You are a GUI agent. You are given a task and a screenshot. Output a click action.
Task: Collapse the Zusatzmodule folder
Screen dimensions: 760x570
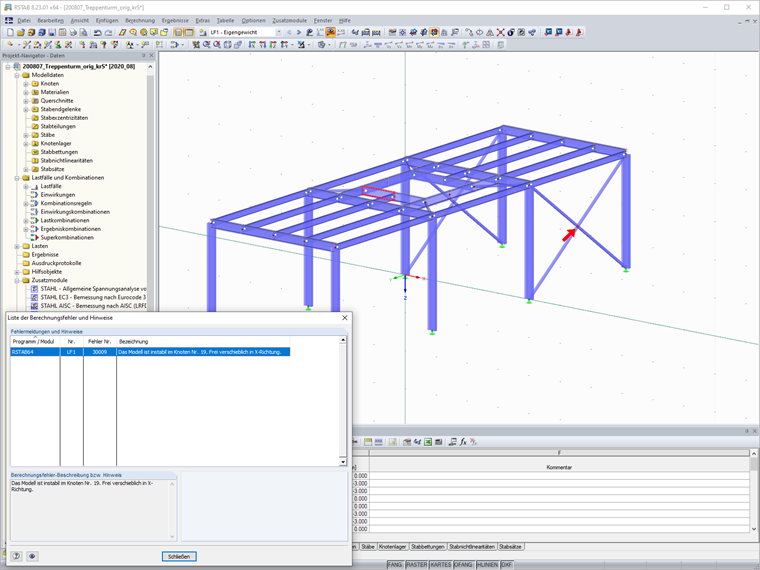coord(17,280)
